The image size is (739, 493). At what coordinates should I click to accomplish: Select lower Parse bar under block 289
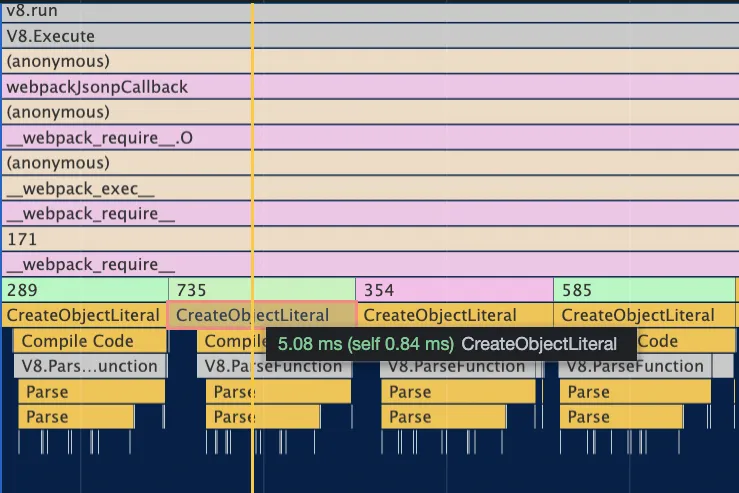pos(76,417)
